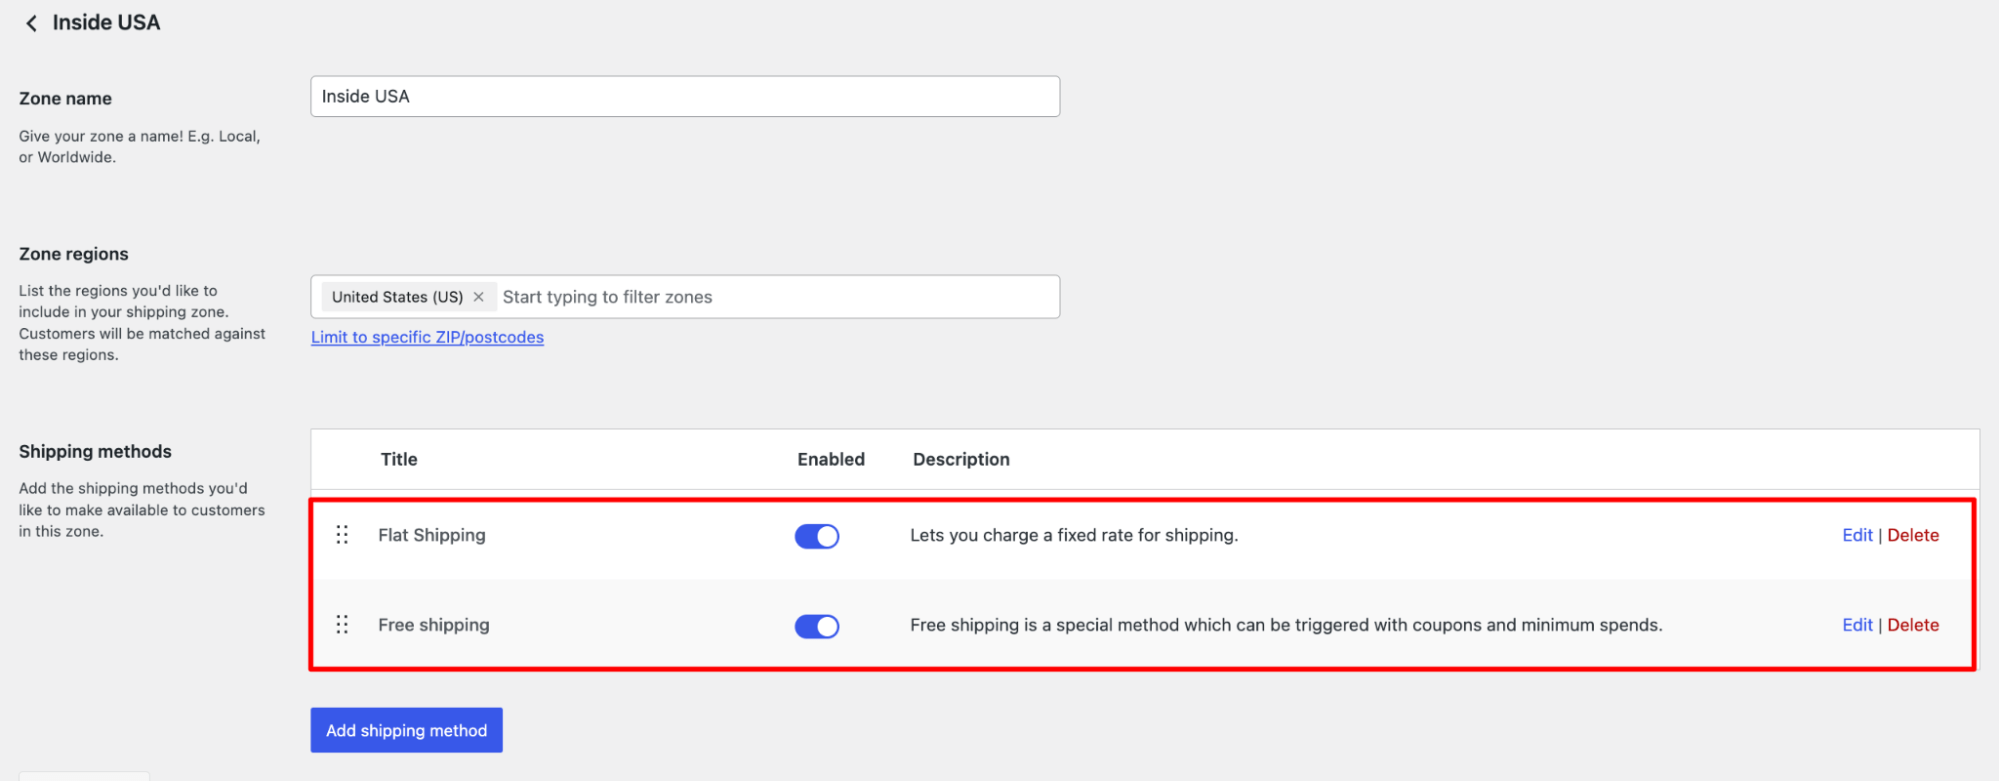This screenshot has width=1999, height=781.
Task: Delete the Free shipping method
Action: click(1912, 624)
